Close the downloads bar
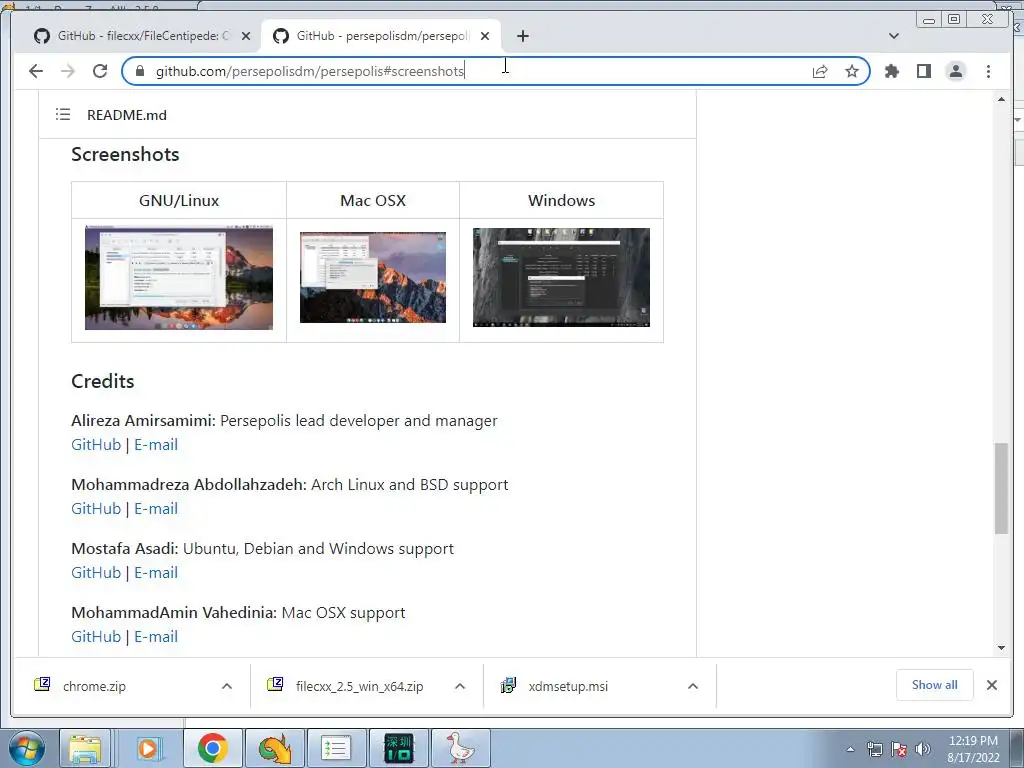Viewport: 1024px width, 768px height. [x=991, y=685]
